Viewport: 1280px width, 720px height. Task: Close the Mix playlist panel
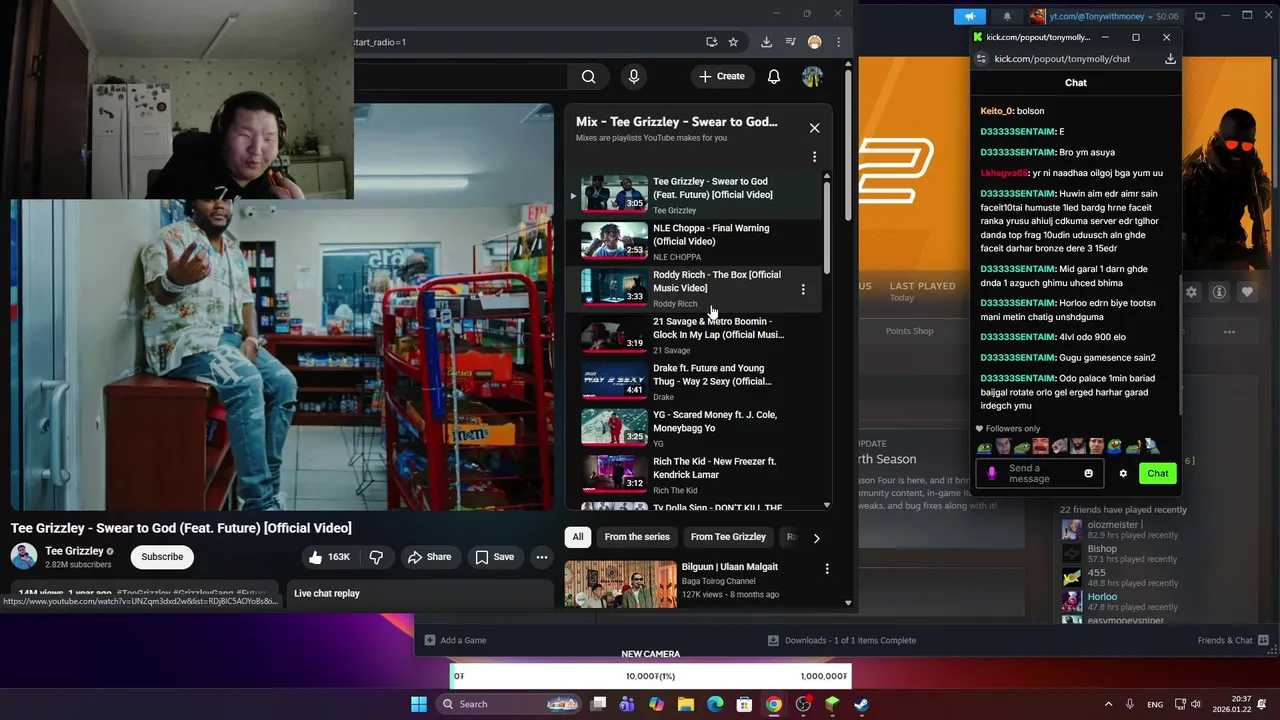point(814,128)
